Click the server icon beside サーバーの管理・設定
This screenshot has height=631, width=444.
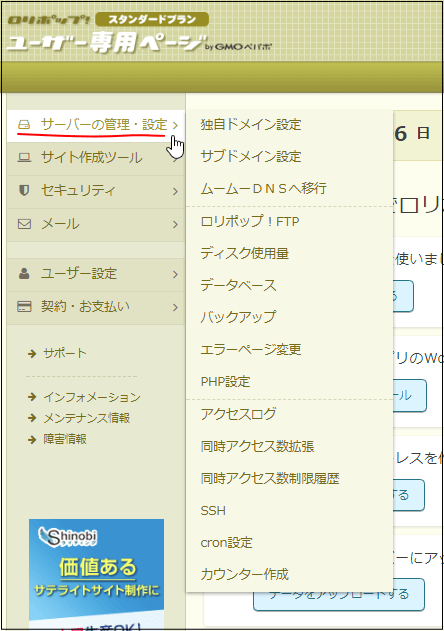24,125
